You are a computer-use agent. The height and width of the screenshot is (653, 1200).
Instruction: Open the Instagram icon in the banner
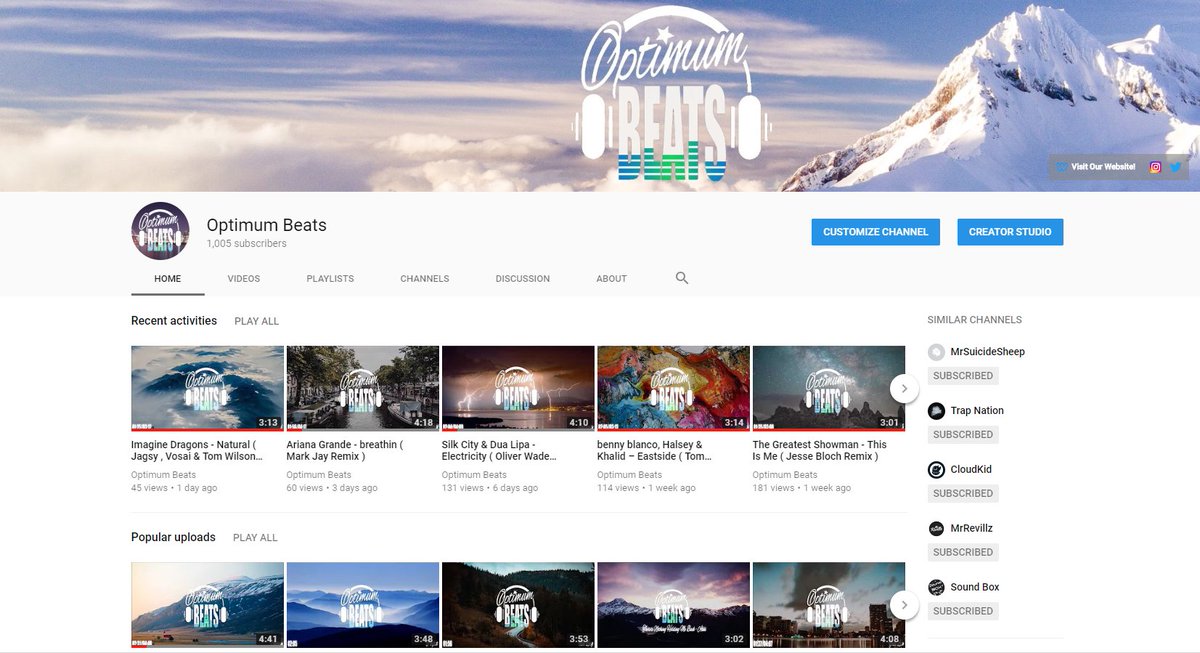(1155, 167)
